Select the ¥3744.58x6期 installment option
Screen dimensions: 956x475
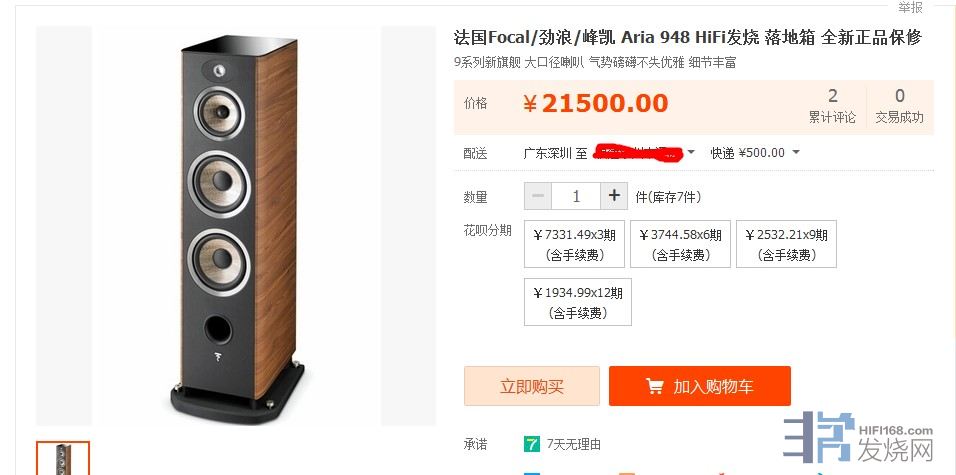(x=680, y=244)
